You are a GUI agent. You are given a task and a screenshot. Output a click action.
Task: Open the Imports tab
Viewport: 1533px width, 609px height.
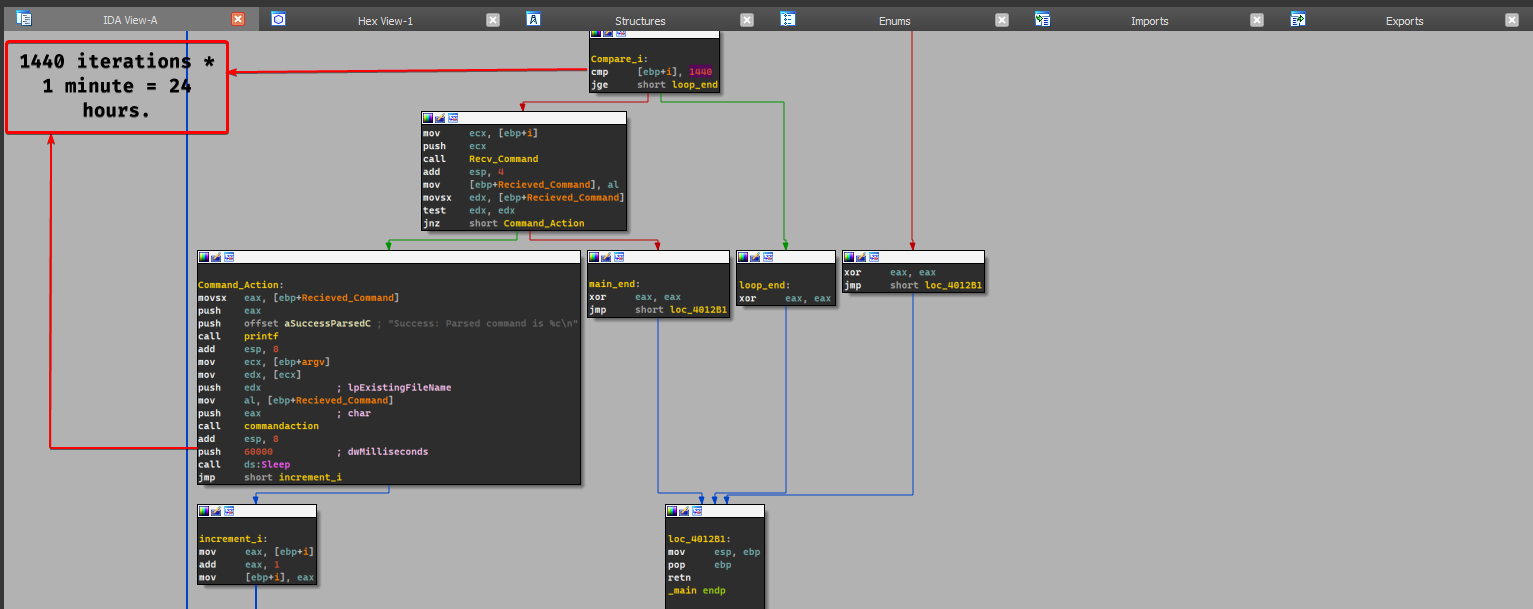coord(1149,20)
